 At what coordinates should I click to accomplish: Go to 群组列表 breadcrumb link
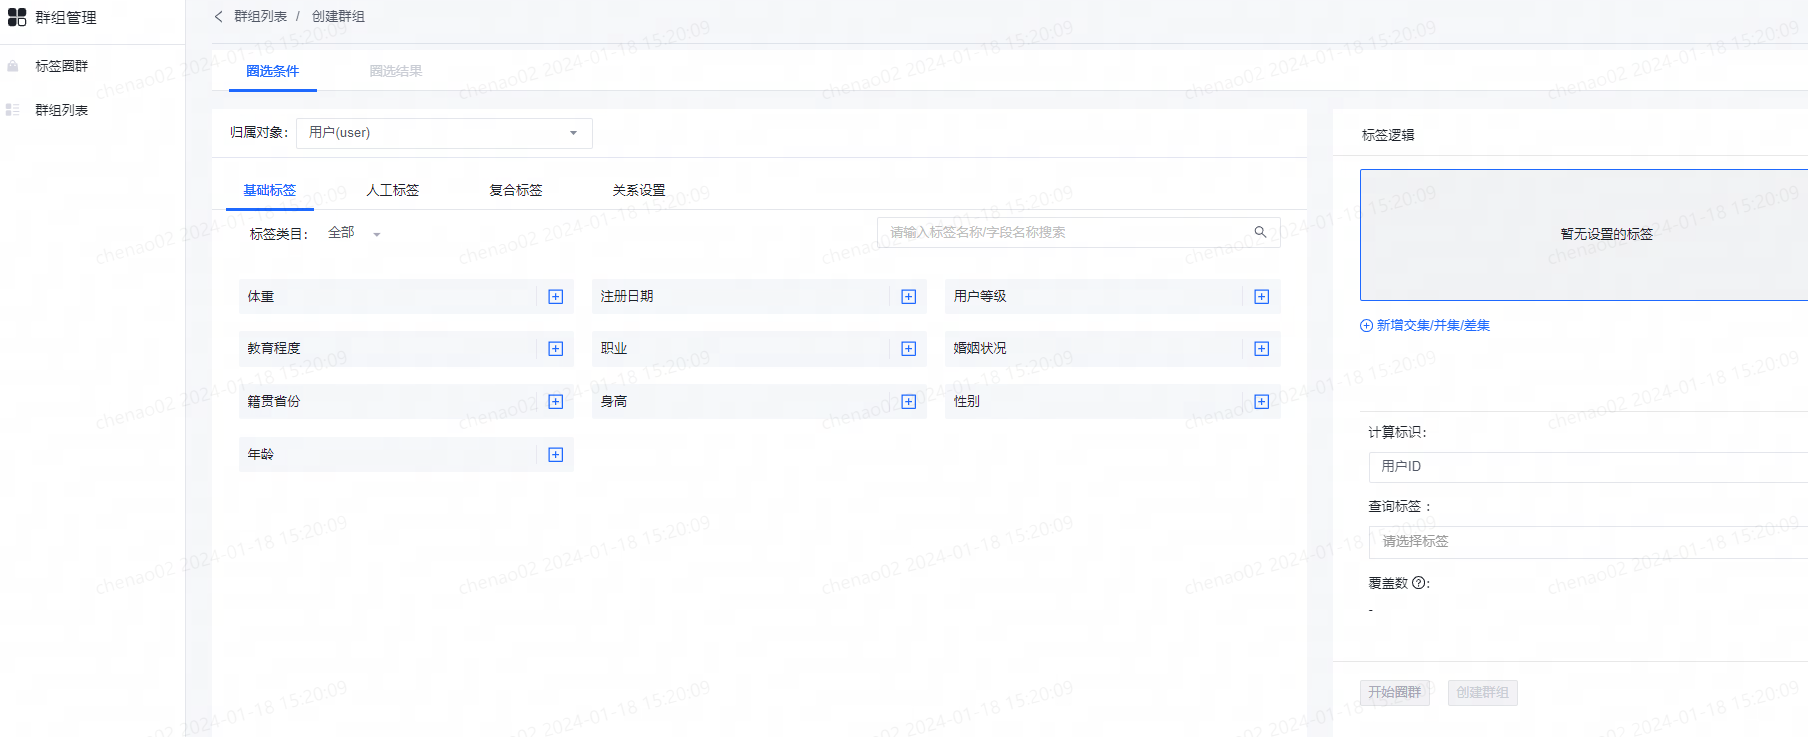(260, 16)
